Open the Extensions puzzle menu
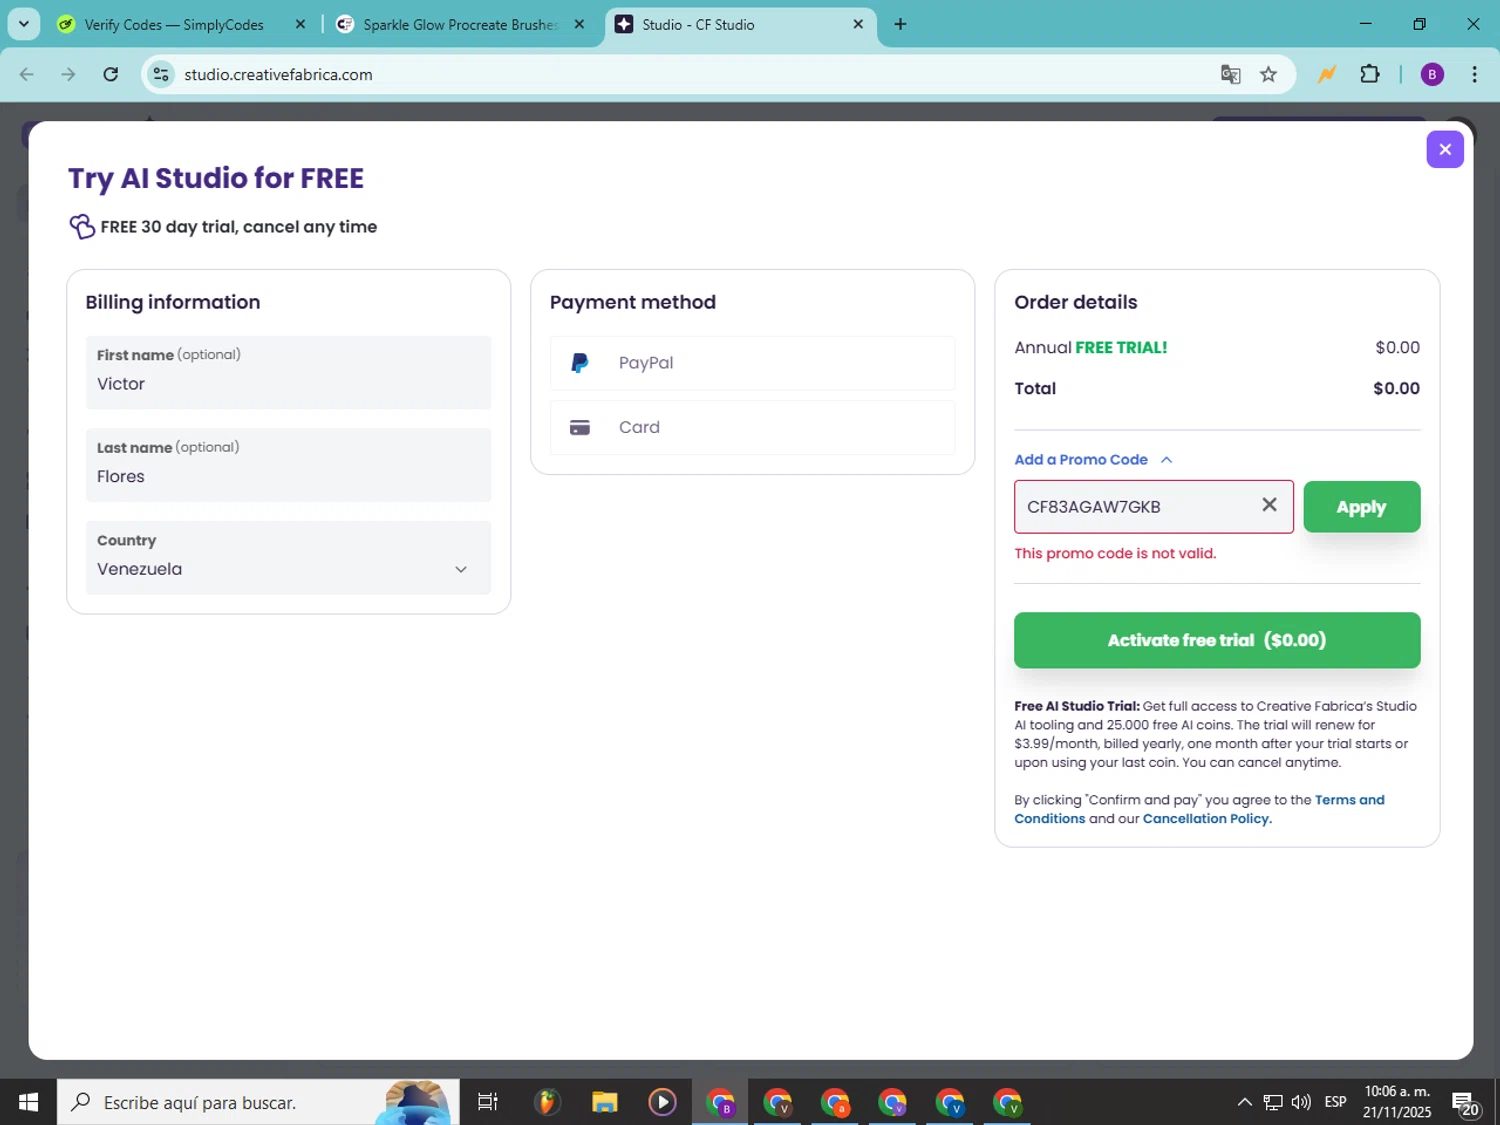The height and width of the screenshot is (1125, 1500). [x=1370, y=74]
